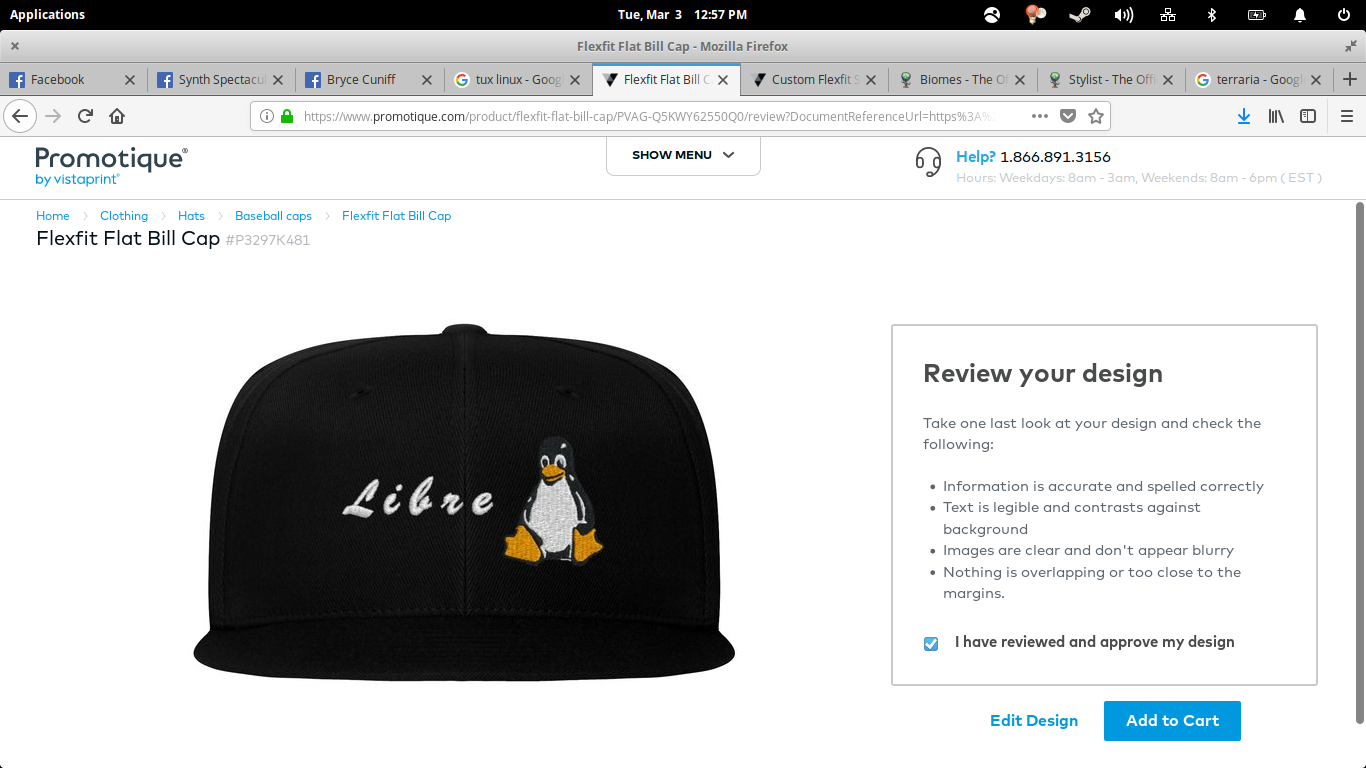Switch to the Bryce Cuniff Facebook tab

[x=361, y=80]
